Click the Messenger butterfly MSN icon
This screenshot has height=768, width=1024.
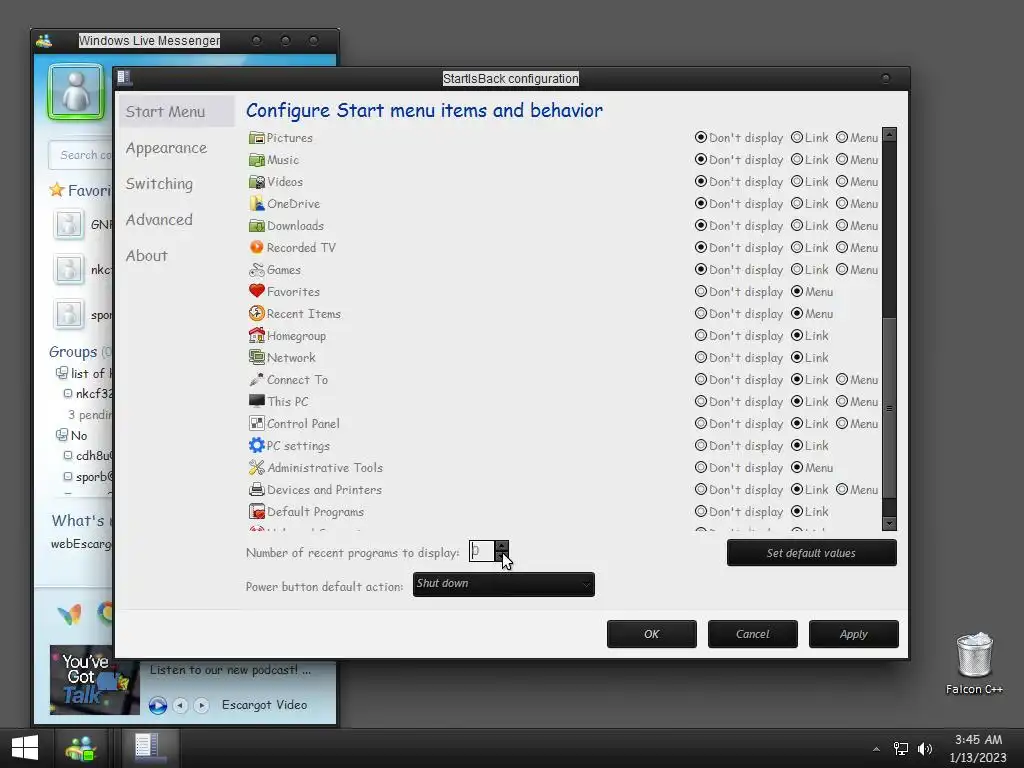pyautogui.click(x=69, y=614)
